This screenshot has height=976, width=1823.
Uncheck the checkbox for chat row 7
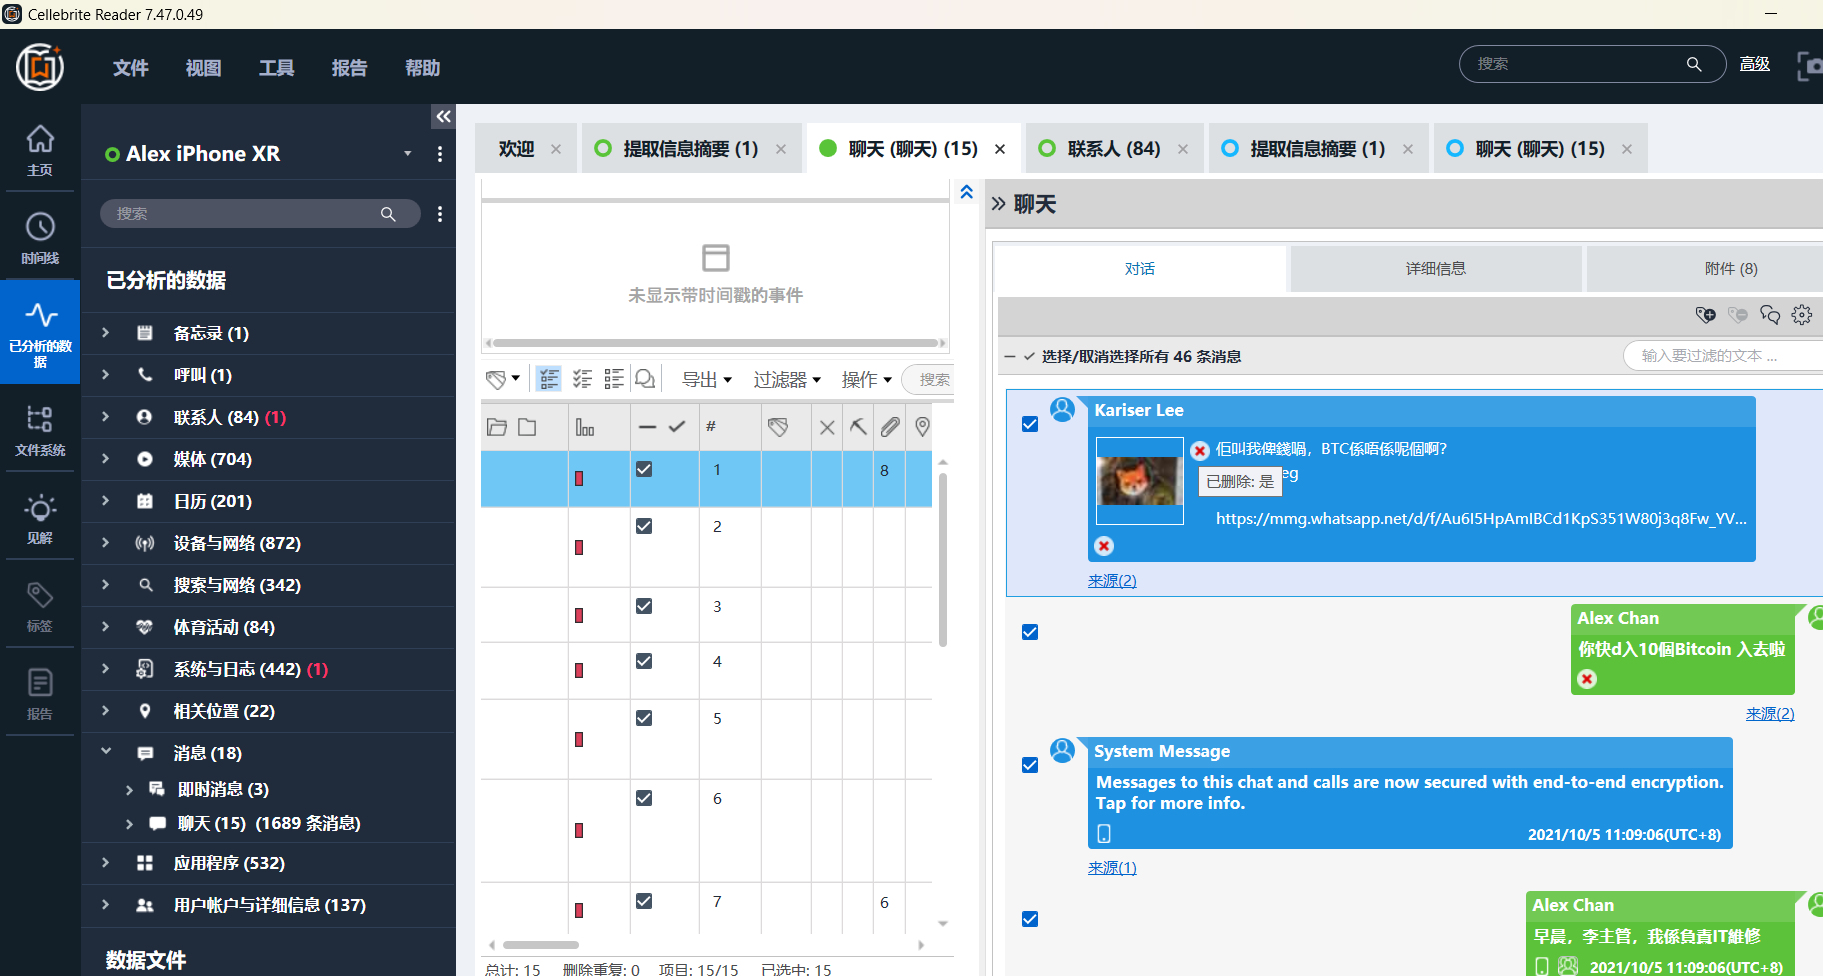click(x=644, y=901)
